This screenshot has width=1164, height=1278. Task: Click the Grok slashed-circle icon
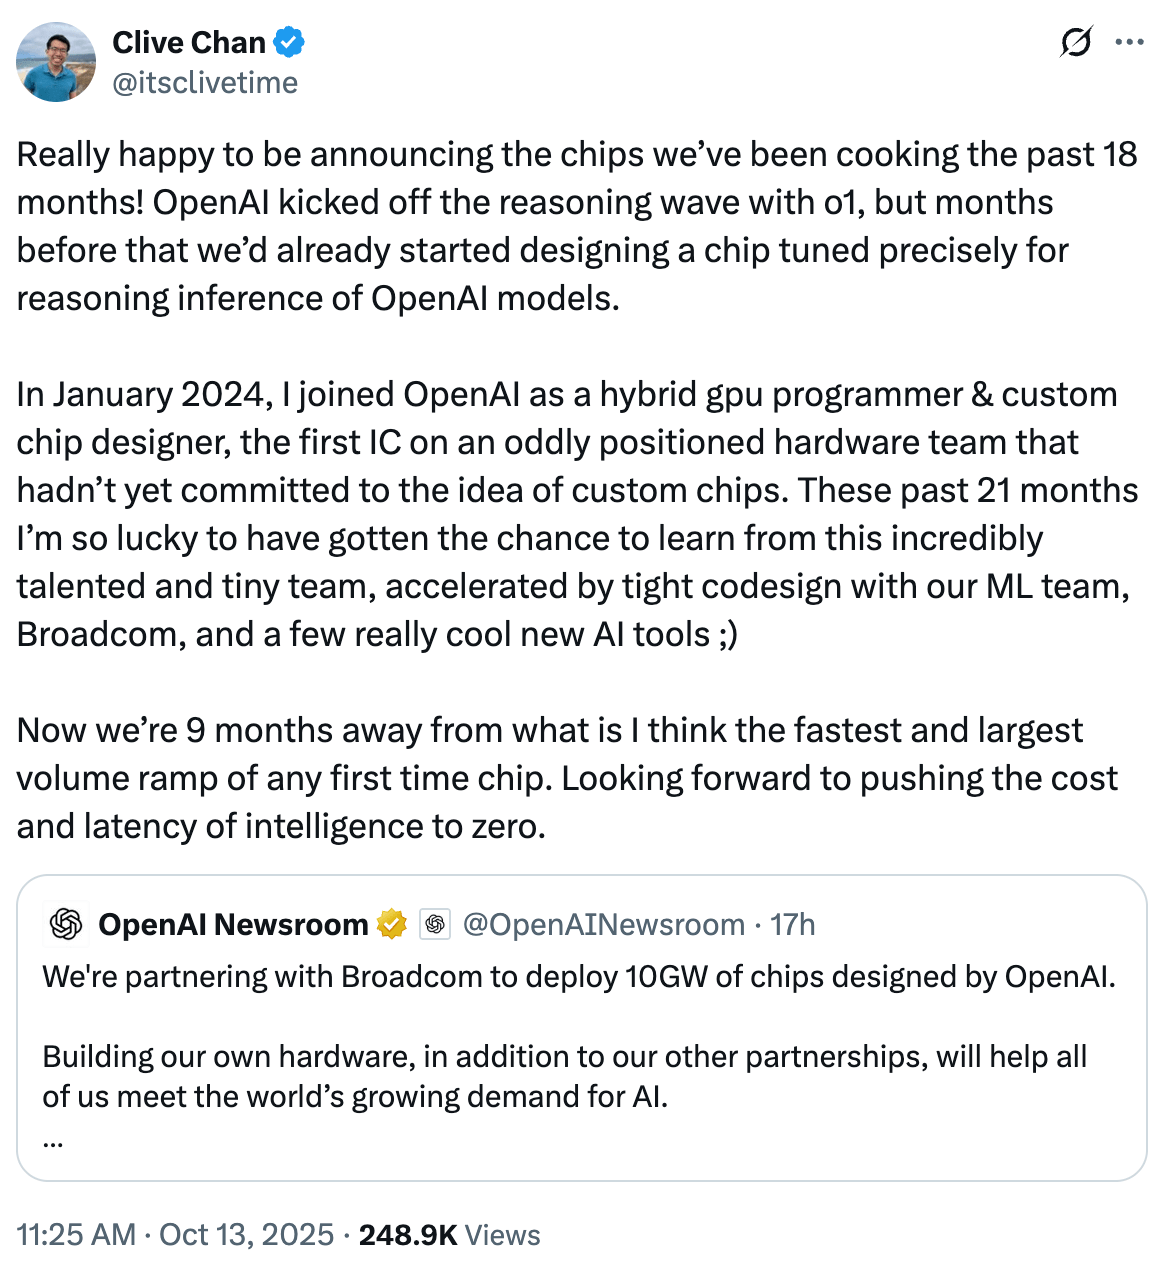coord(1075,43)
